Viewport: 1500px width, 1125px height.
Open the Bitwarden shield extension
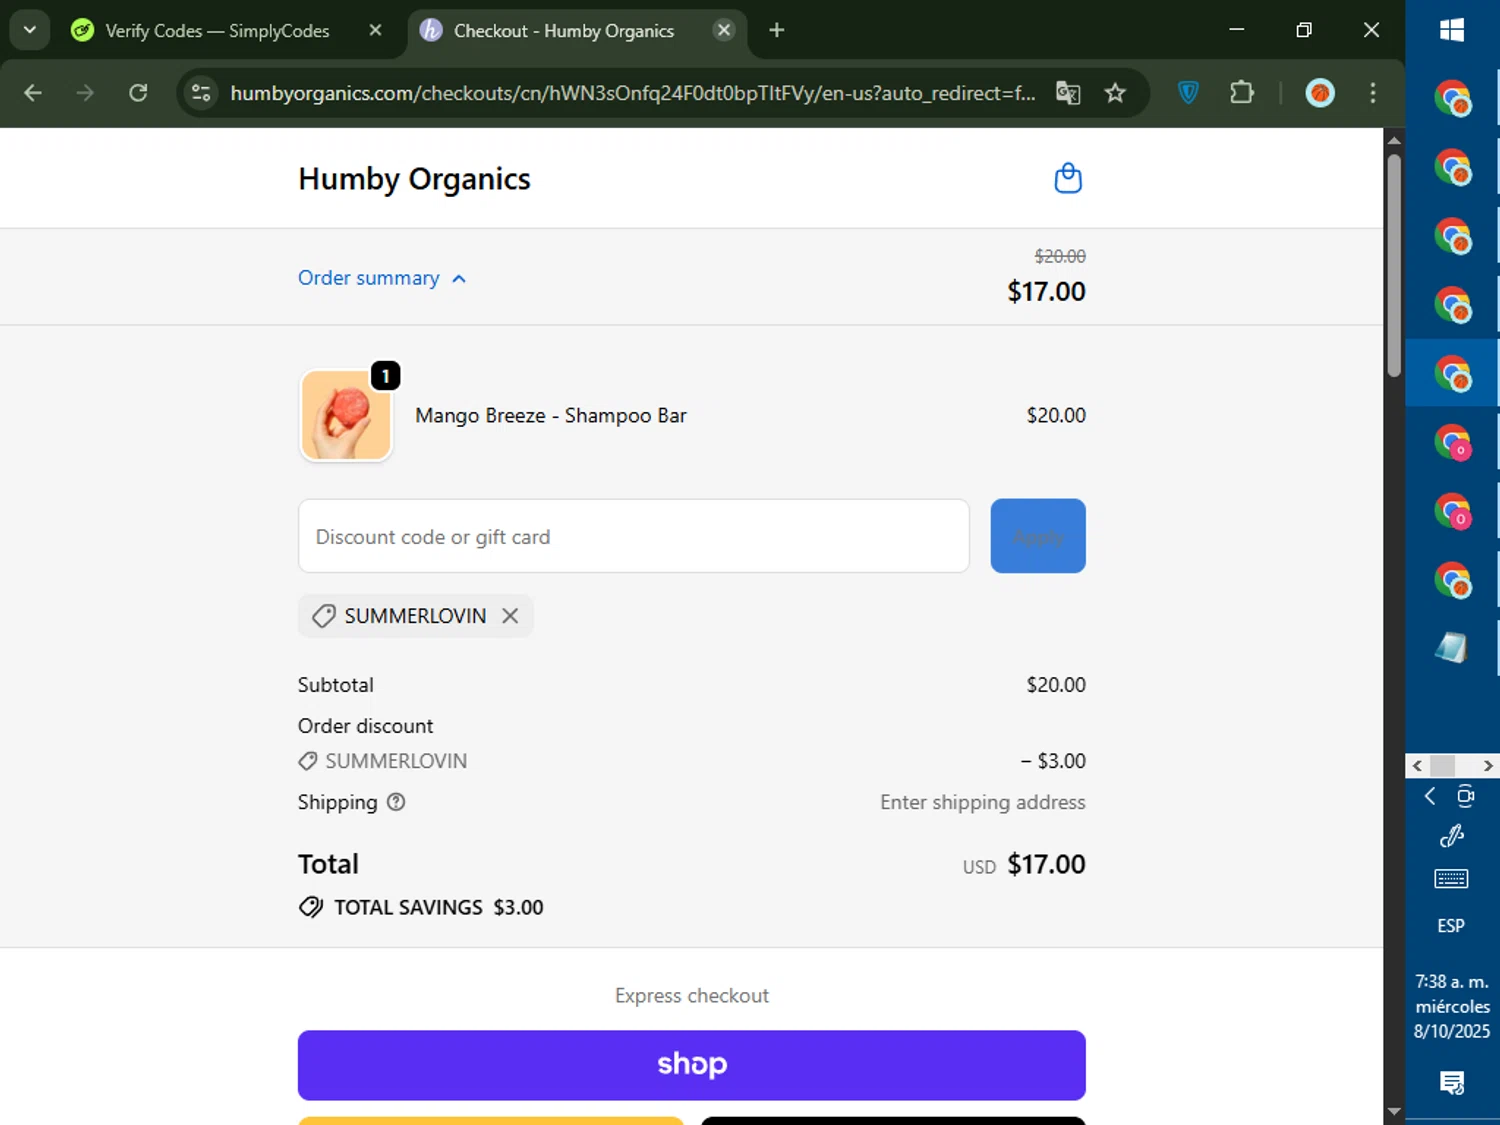1188,93
